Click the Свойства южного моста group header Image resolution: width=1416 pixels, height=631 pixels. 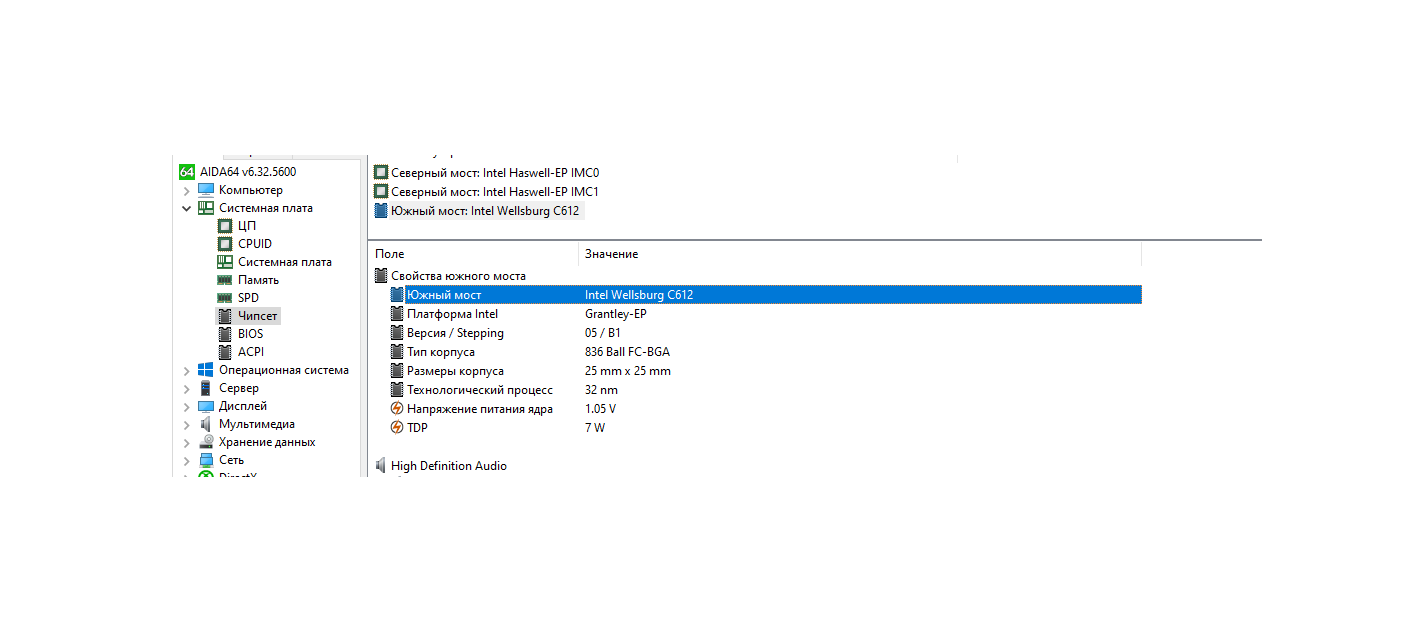pos(458,276)
